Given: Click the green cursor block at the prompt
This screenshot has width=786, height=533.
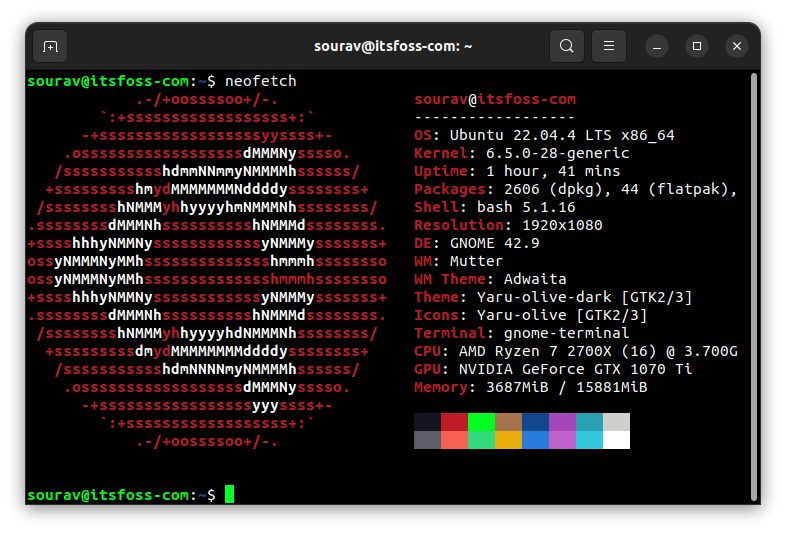Looking at the screenshot, I should pos(229,494).
